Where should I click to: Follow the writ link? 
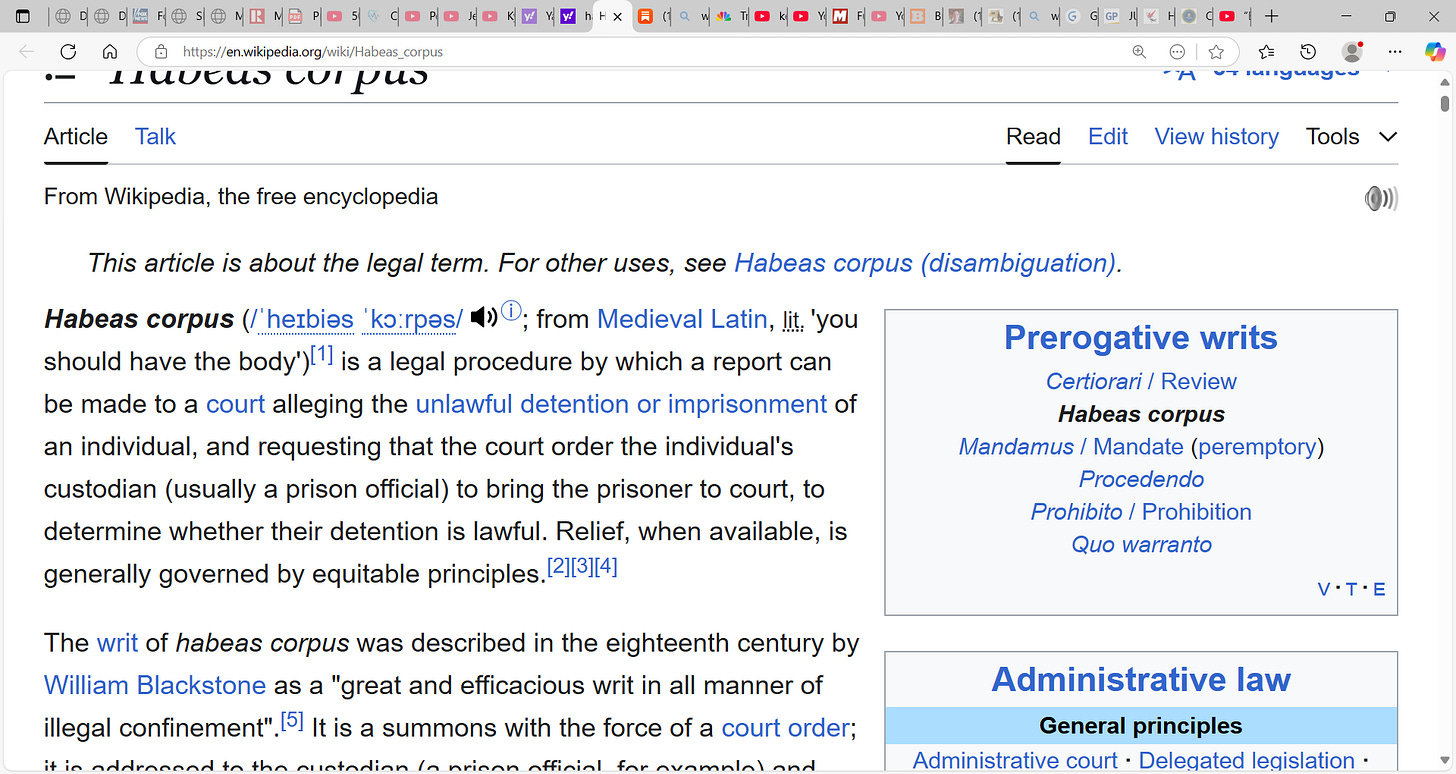click(117, 642)
